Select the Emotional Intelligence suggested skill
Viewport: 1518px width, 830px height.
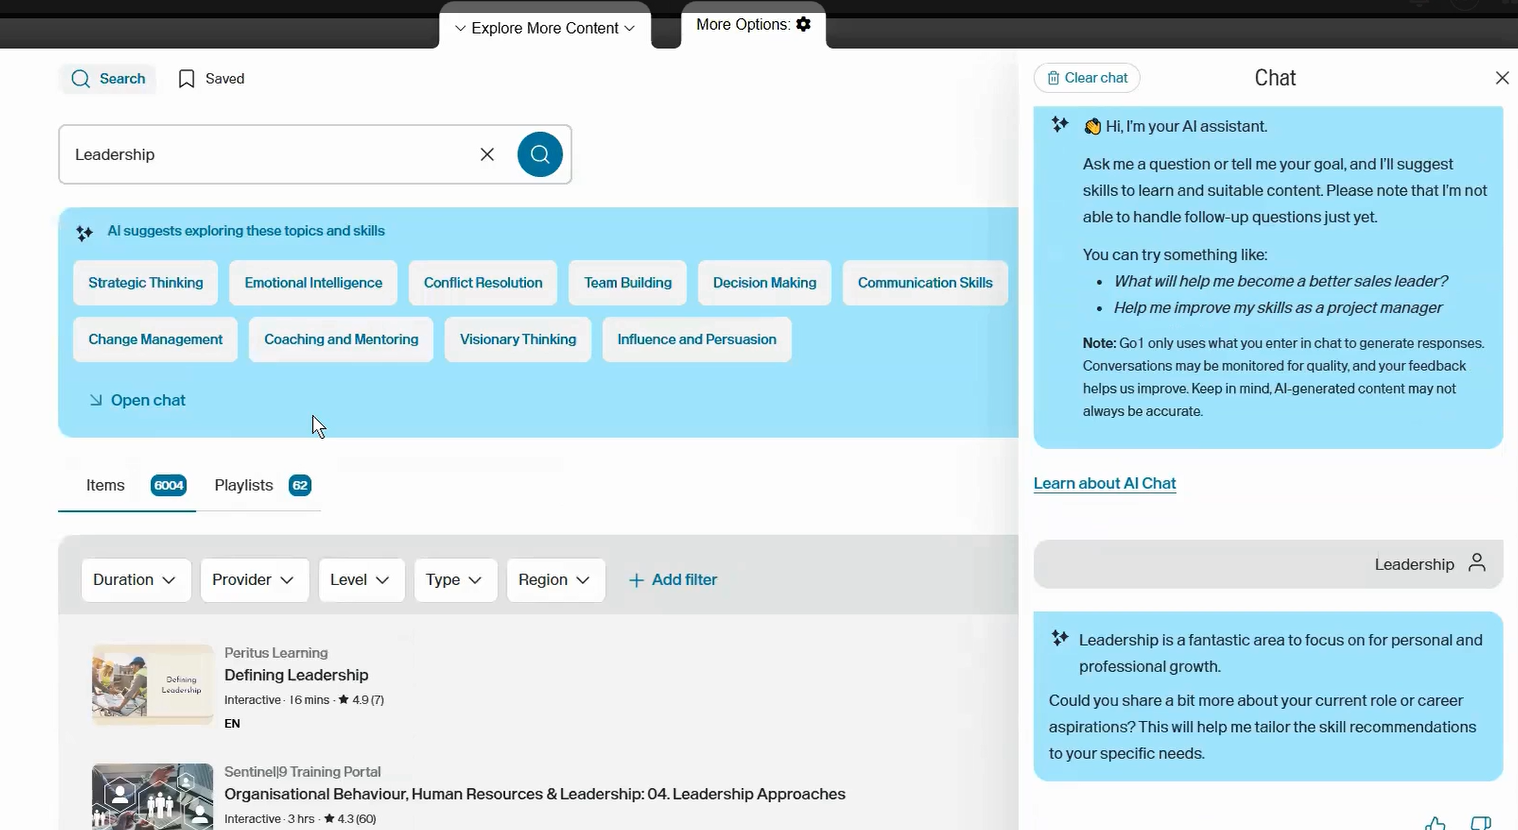pos(313,282)
